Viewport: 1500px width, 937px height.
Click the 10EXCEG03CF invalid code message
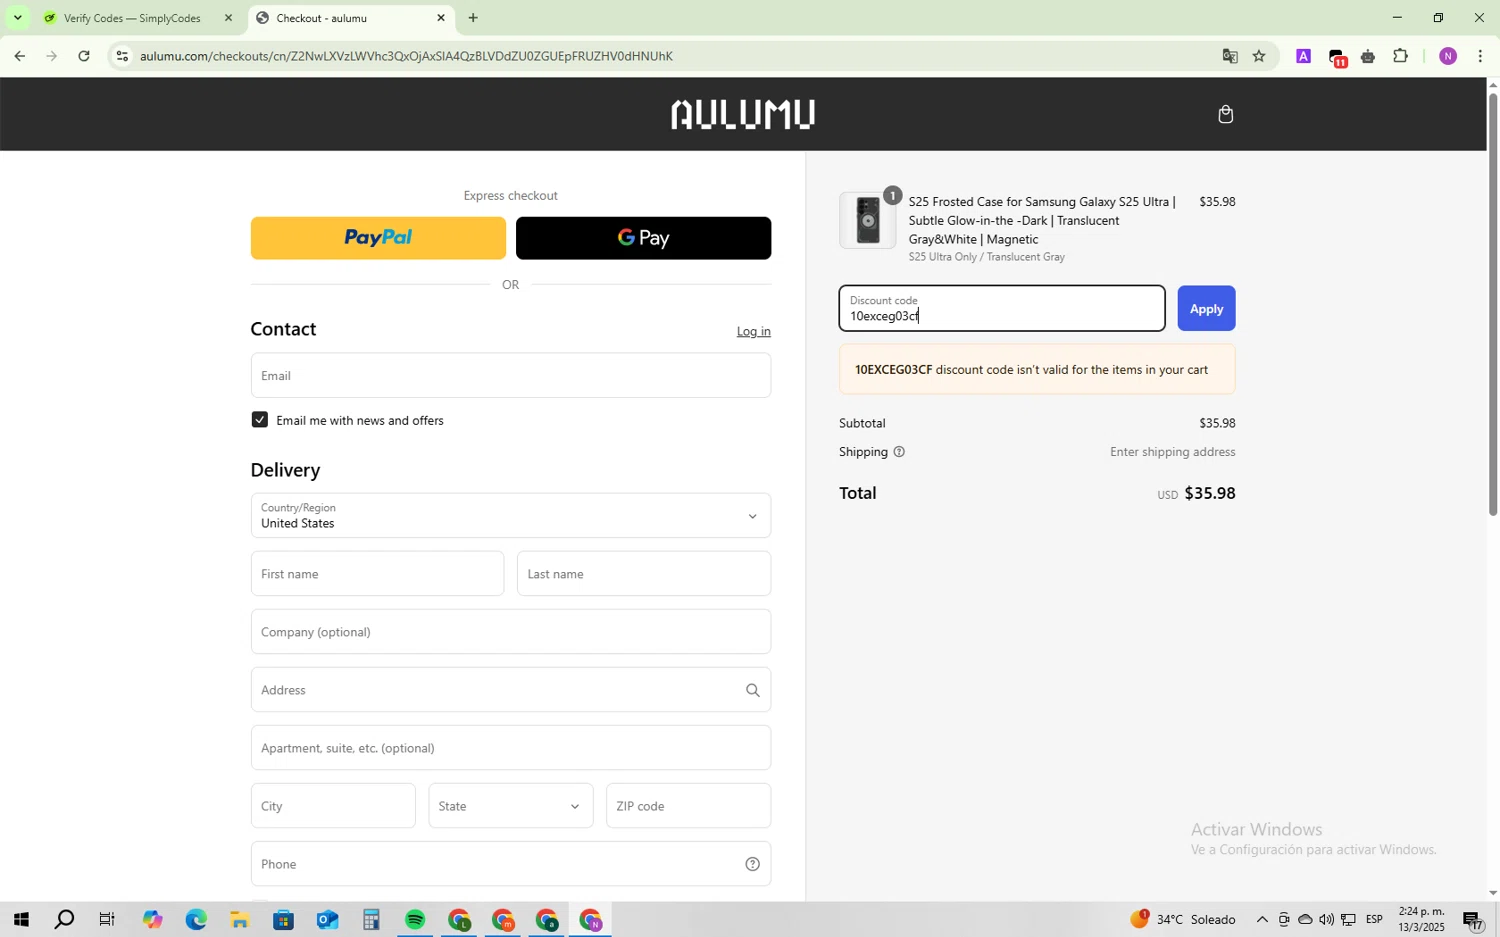click(x=1037, y=370)
